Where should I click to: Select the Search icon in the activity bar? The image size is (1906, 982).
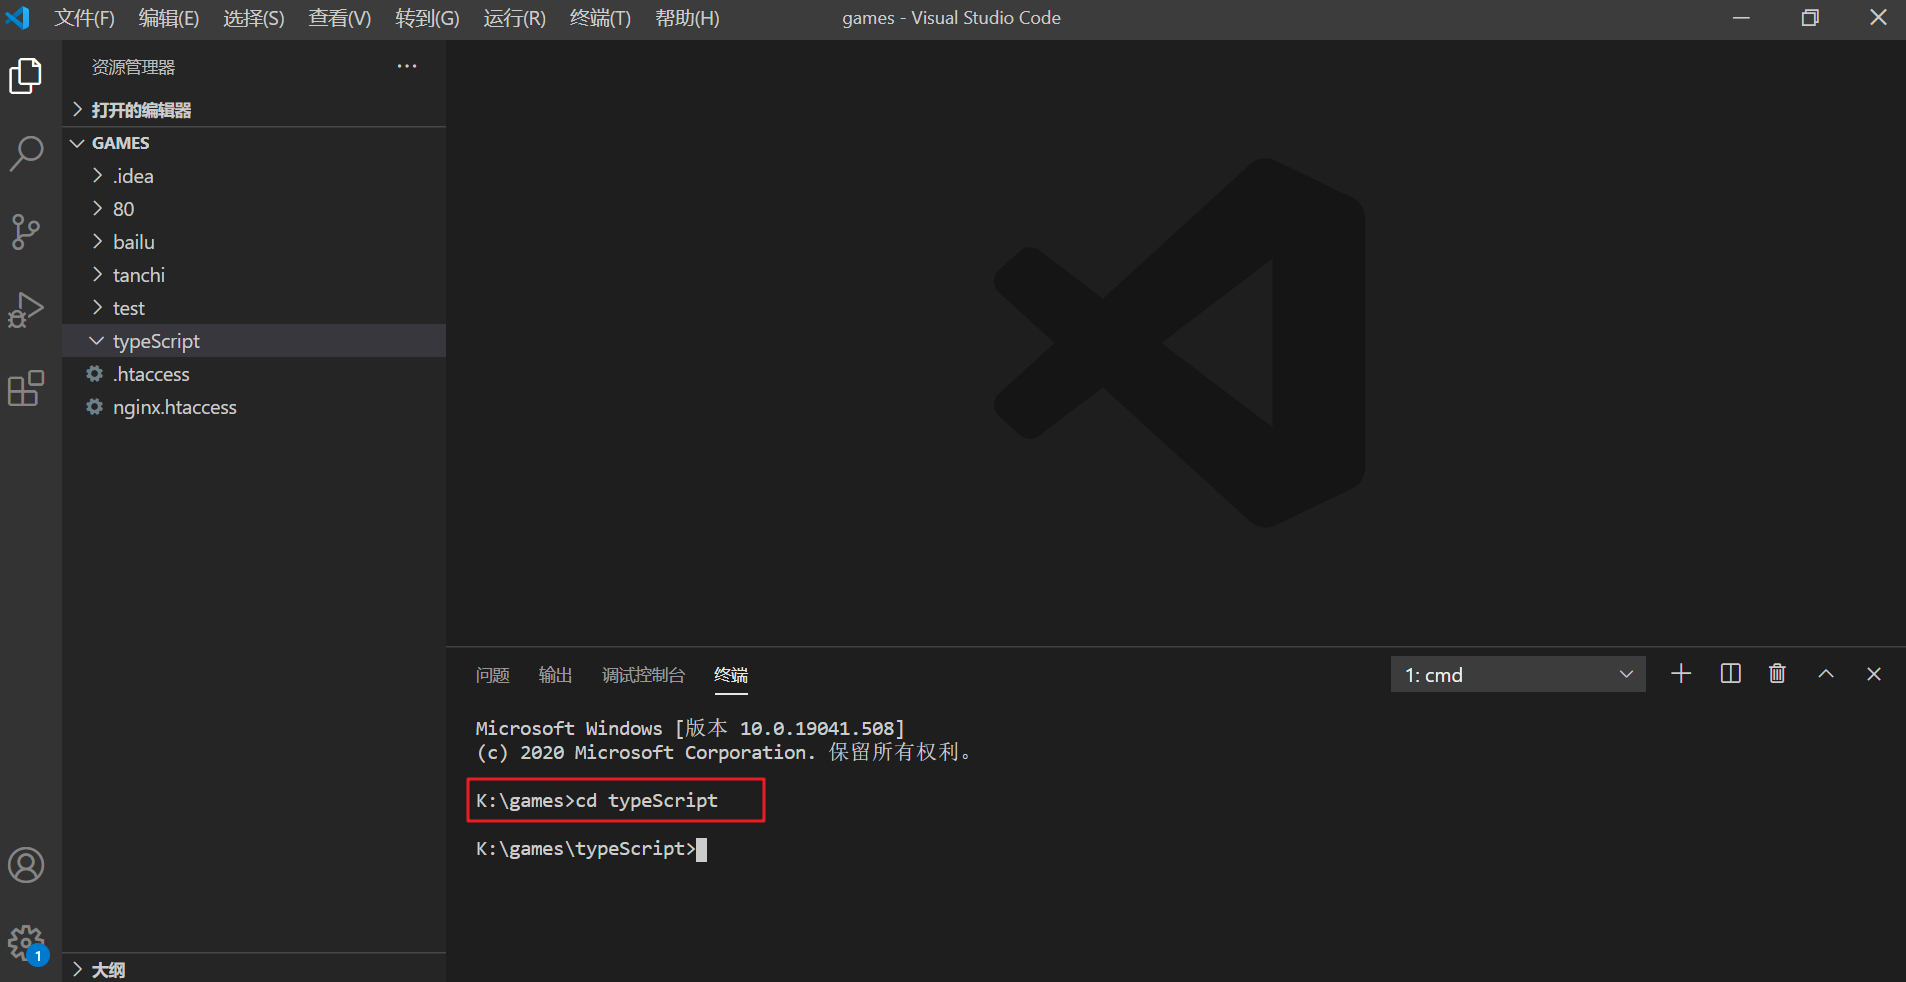(x=26, y=154)
